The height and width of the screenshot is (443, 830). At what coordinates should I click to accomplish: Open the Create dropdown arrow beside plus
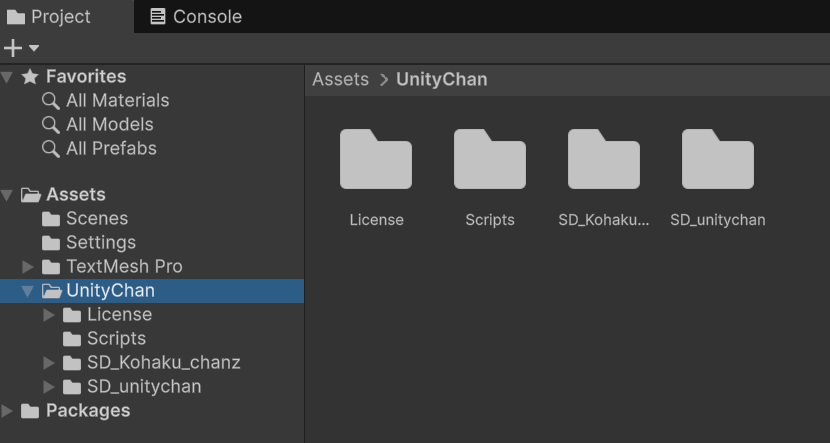34,48
